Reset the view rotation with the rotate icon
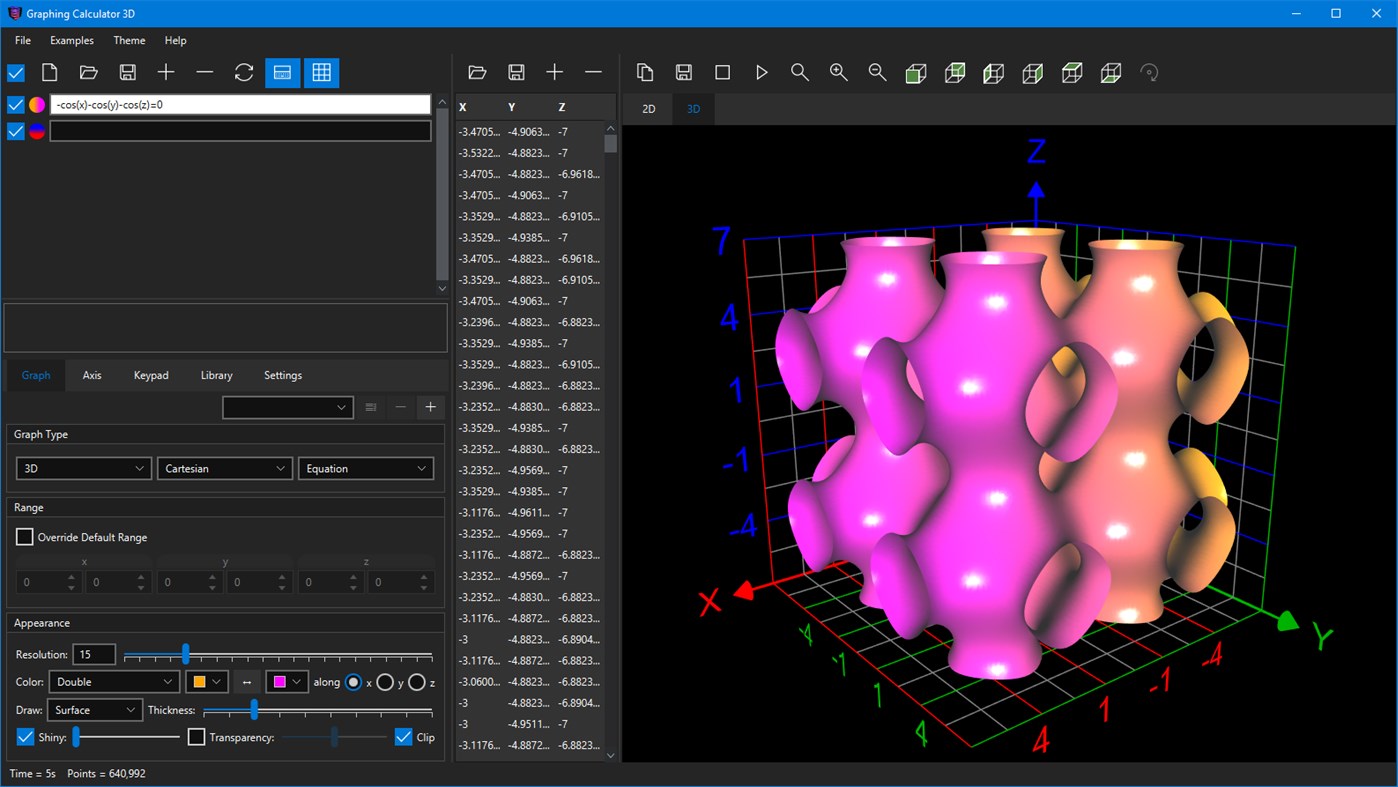The image size is (1398, 787). click(x=1149, y=71)
